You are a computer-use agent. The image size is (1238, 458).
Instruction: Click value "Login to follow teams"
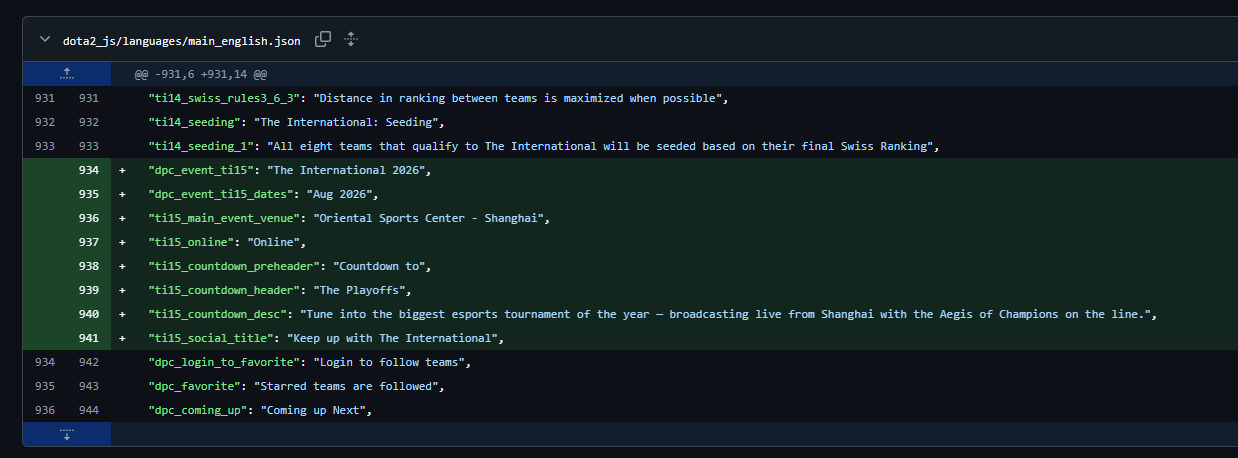[392, 362]
